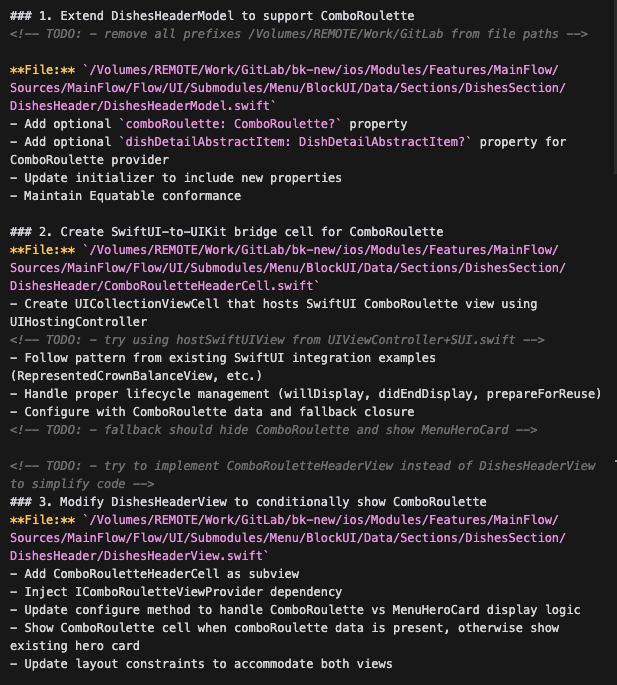
Task: Click the "Update layout constraints" bullet
Action: (x=201, y=664)
